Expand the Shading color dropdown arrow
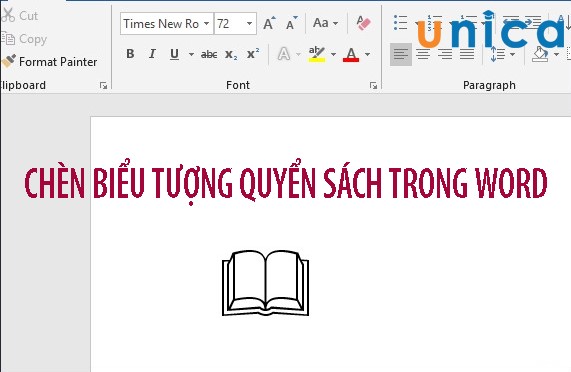The width and height of the screenshot is (571, 372). click(x=556, y=55)
